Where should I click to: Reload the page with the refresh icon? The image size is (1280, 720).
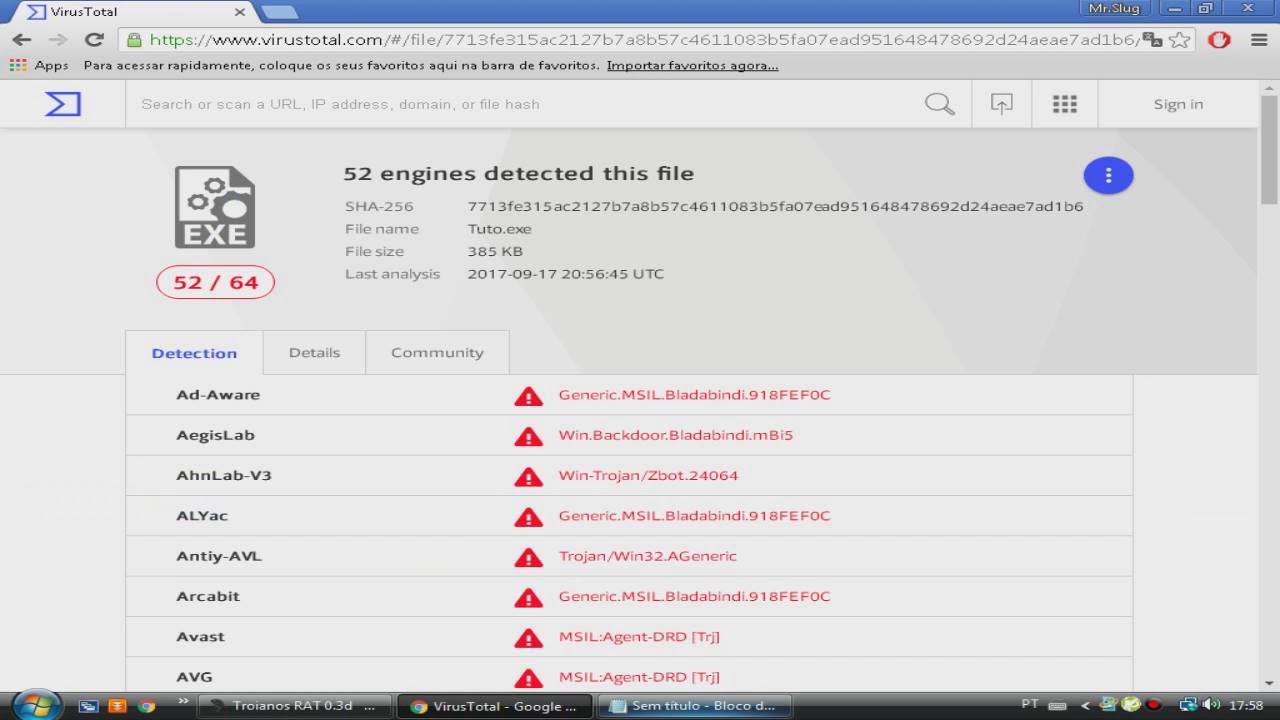[94, 40]
